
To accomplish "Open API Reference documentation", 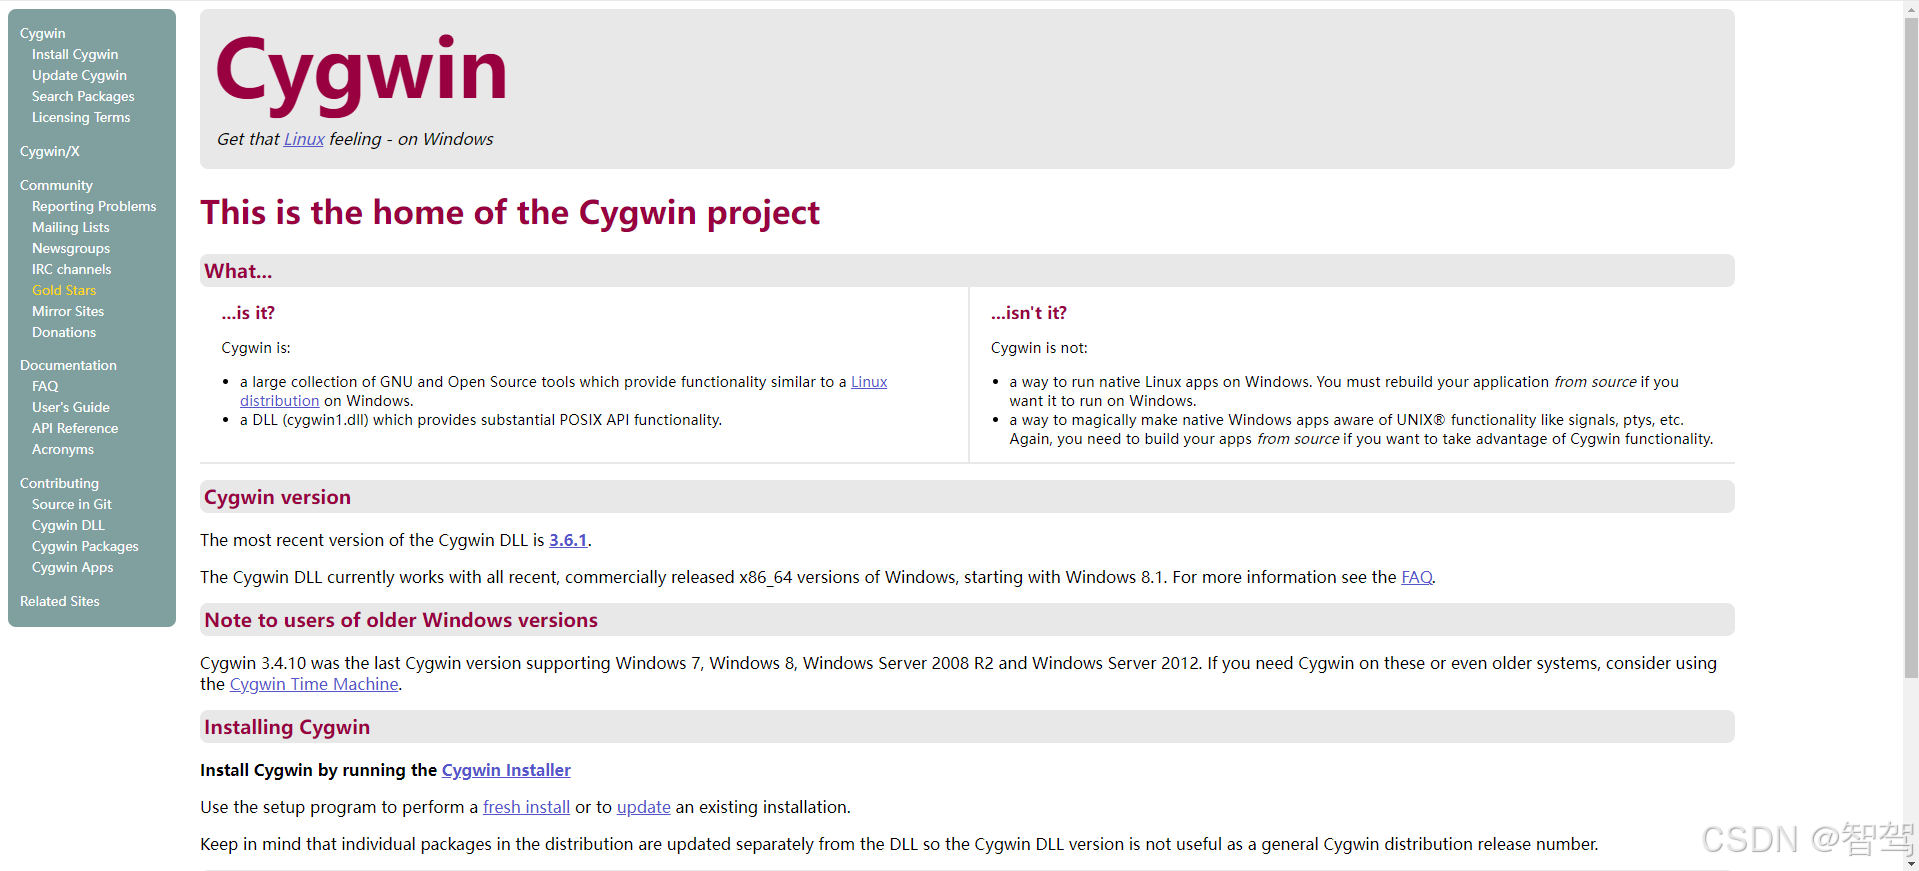I will pyautogui.click(x=75, y=428).
